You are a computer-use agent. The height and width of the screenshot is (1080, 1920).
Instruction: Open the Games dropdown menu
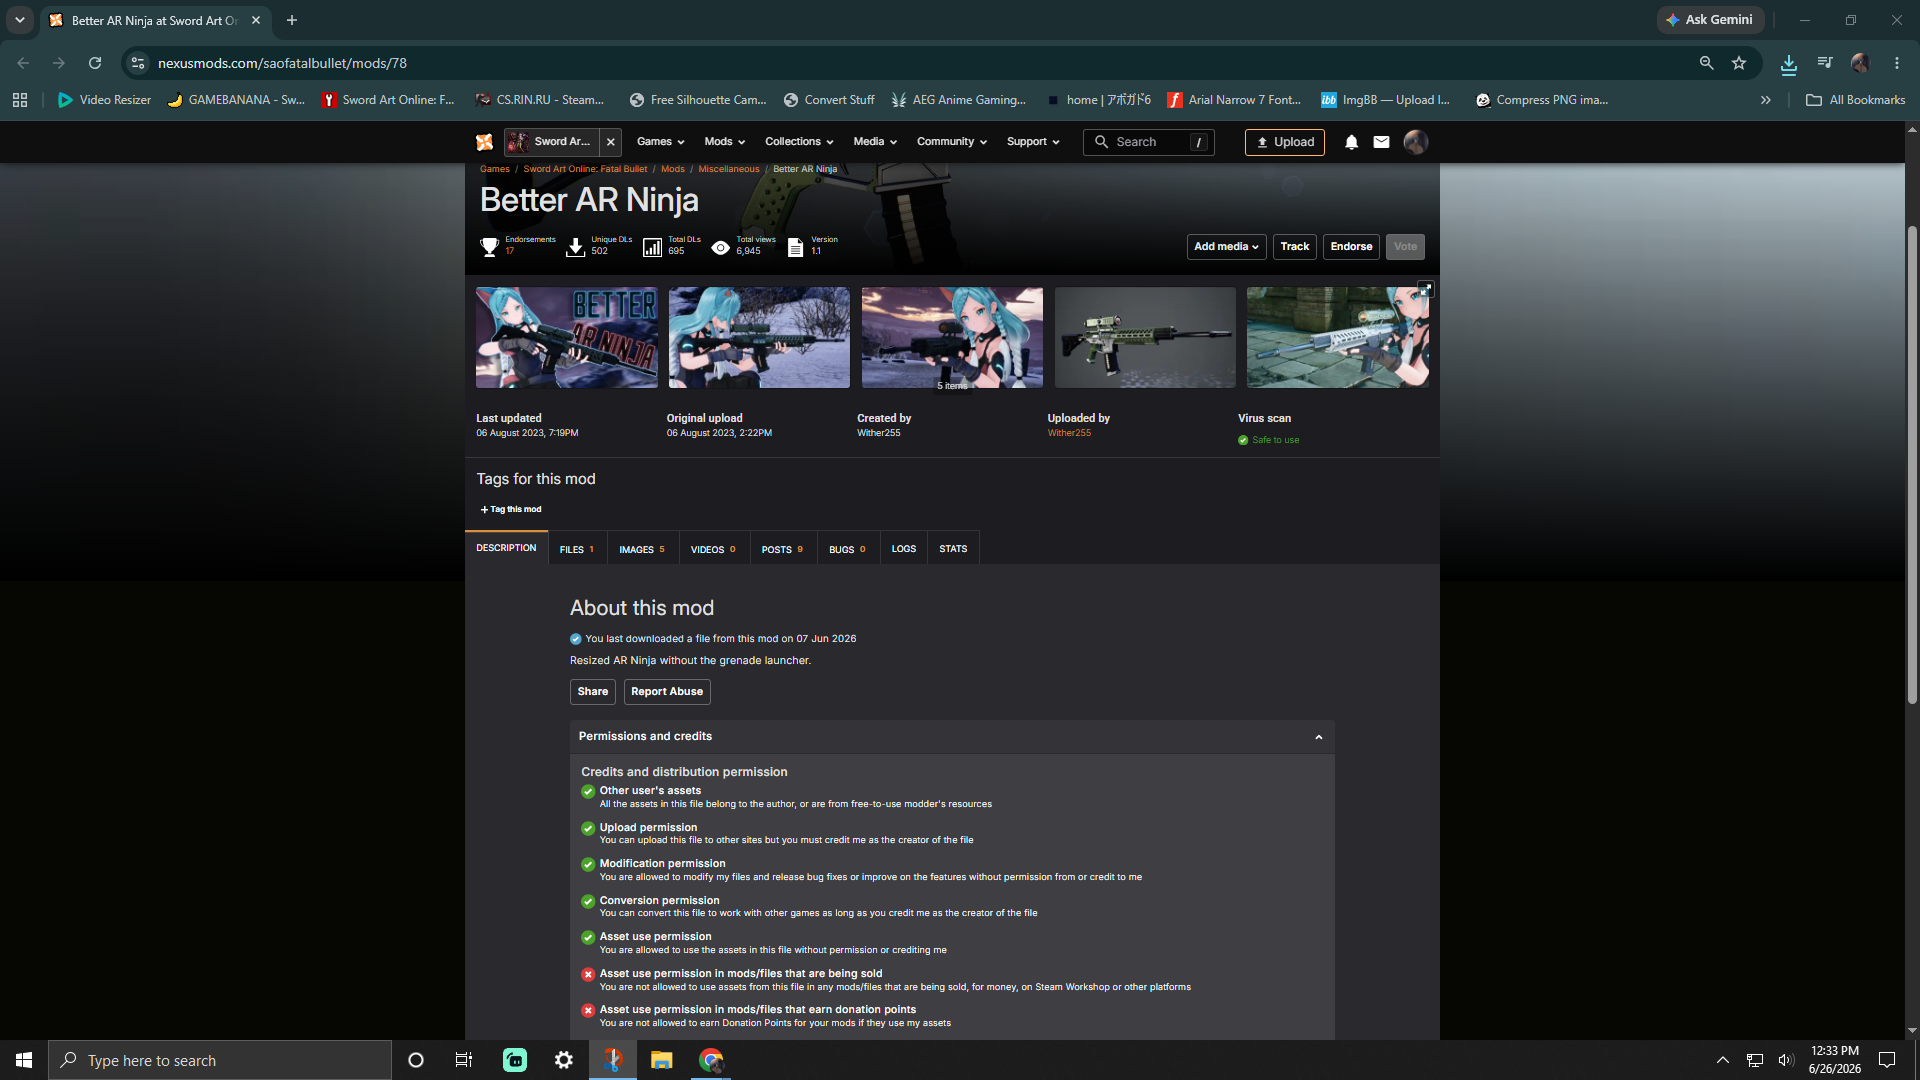[x=660, y=142]
